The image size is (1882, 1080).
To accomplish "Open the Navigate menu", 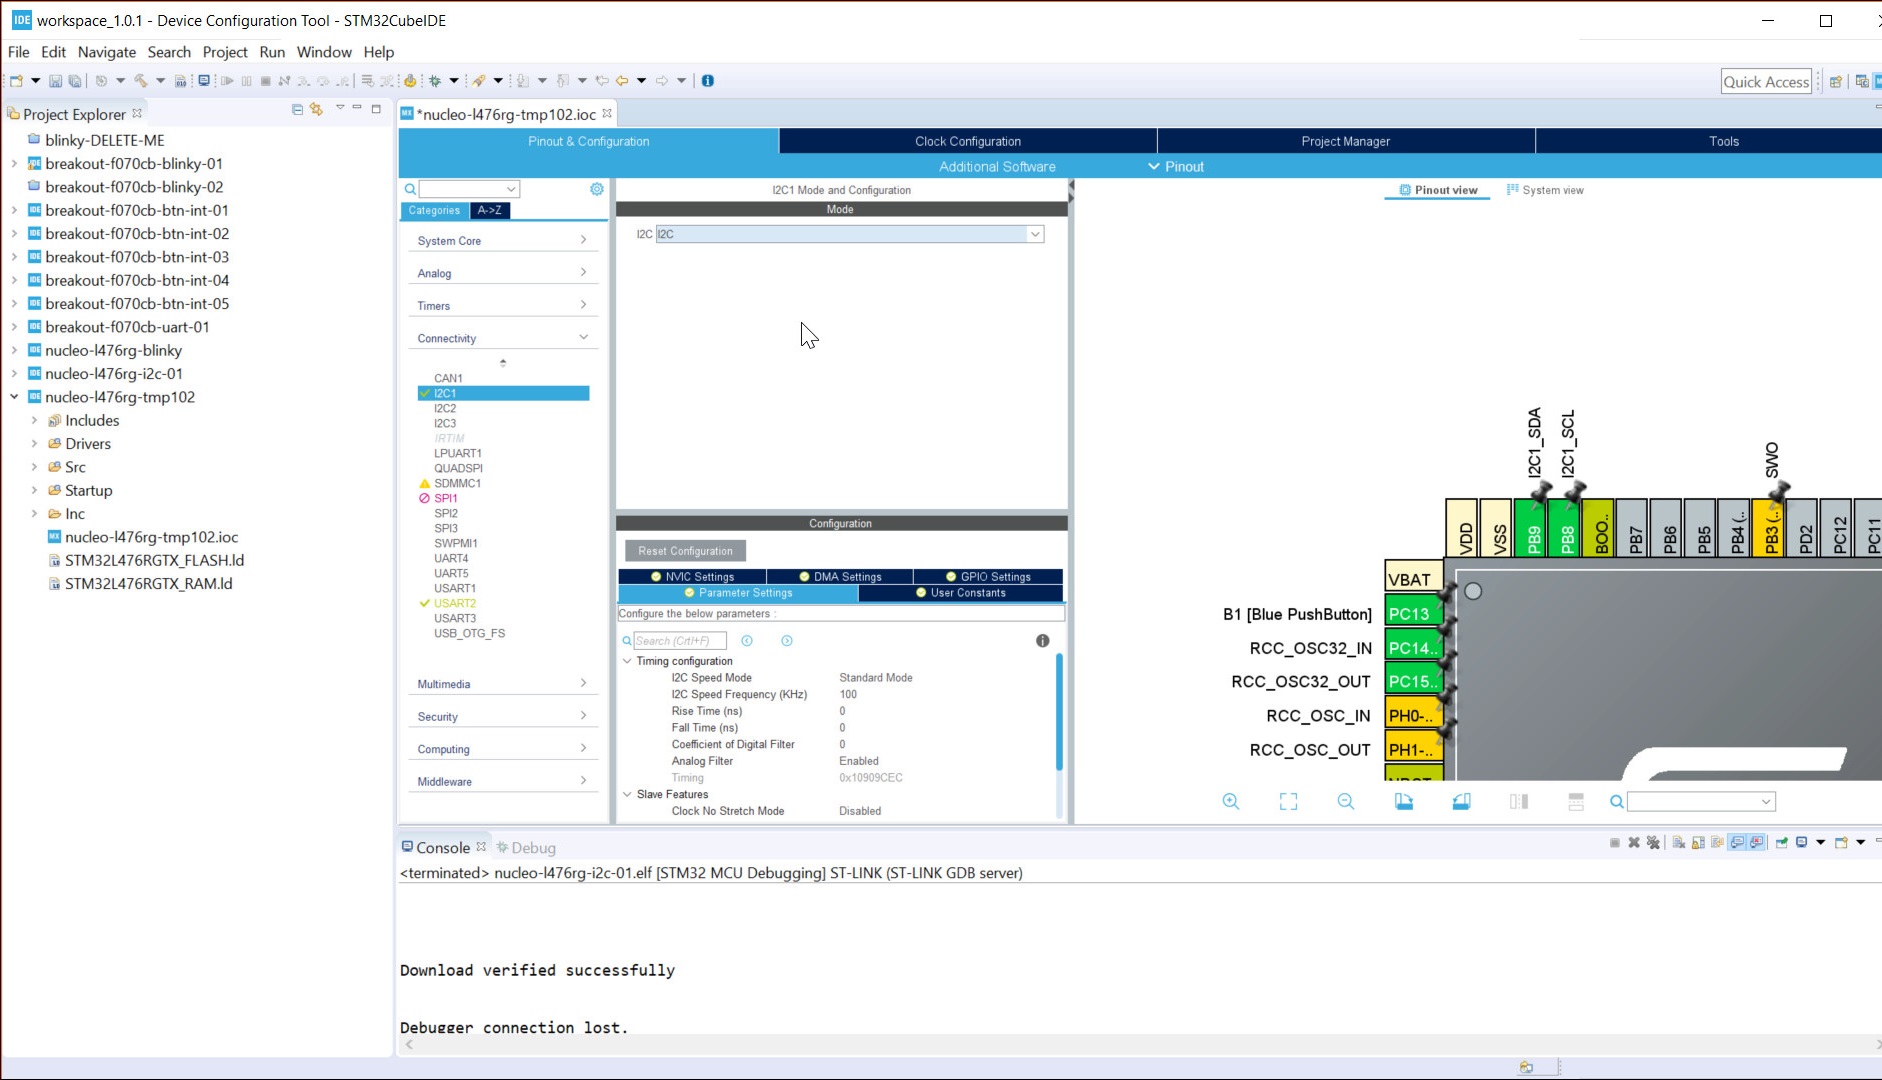I will coord(106,52).
